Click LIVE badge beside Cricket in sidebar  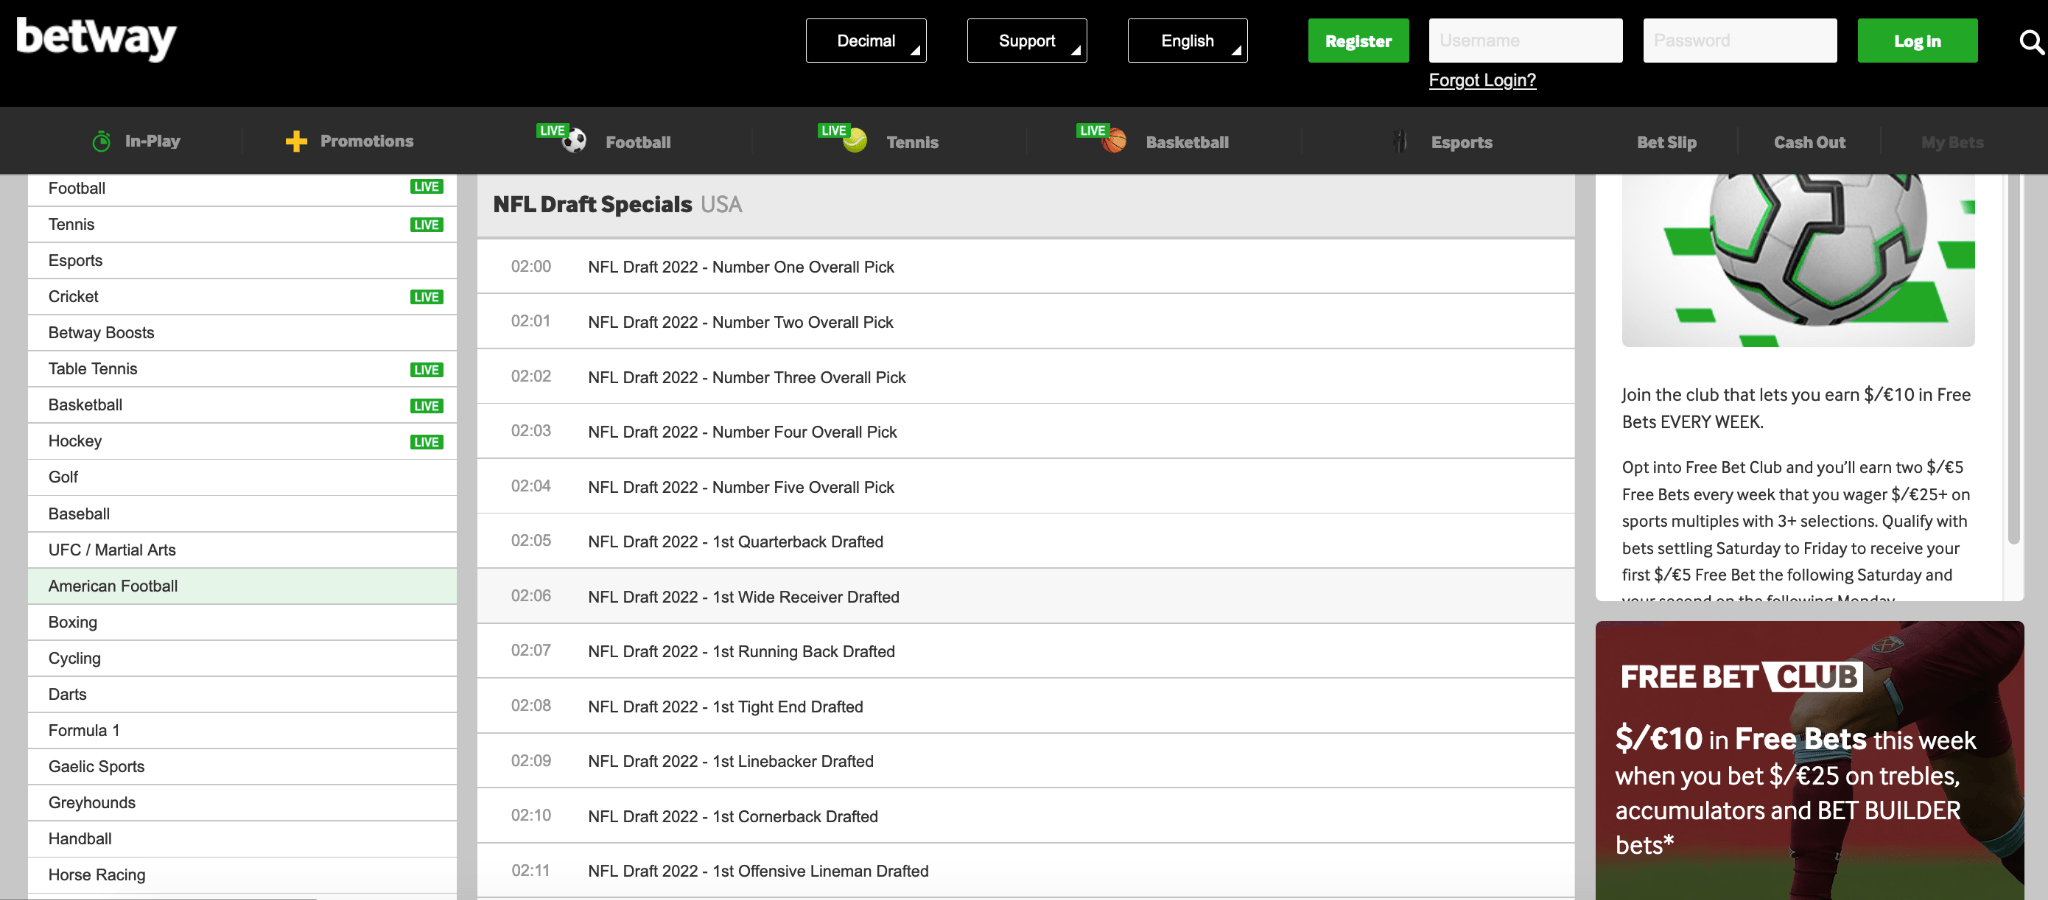tap(427, 297)
